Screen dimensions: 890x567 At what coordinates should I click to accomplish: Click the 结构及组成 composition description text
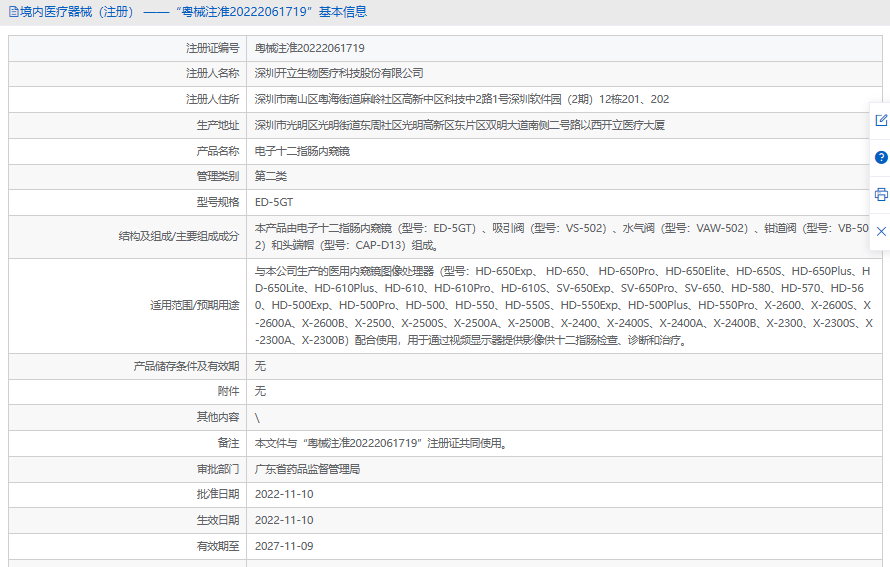click(x=560, y=236)
